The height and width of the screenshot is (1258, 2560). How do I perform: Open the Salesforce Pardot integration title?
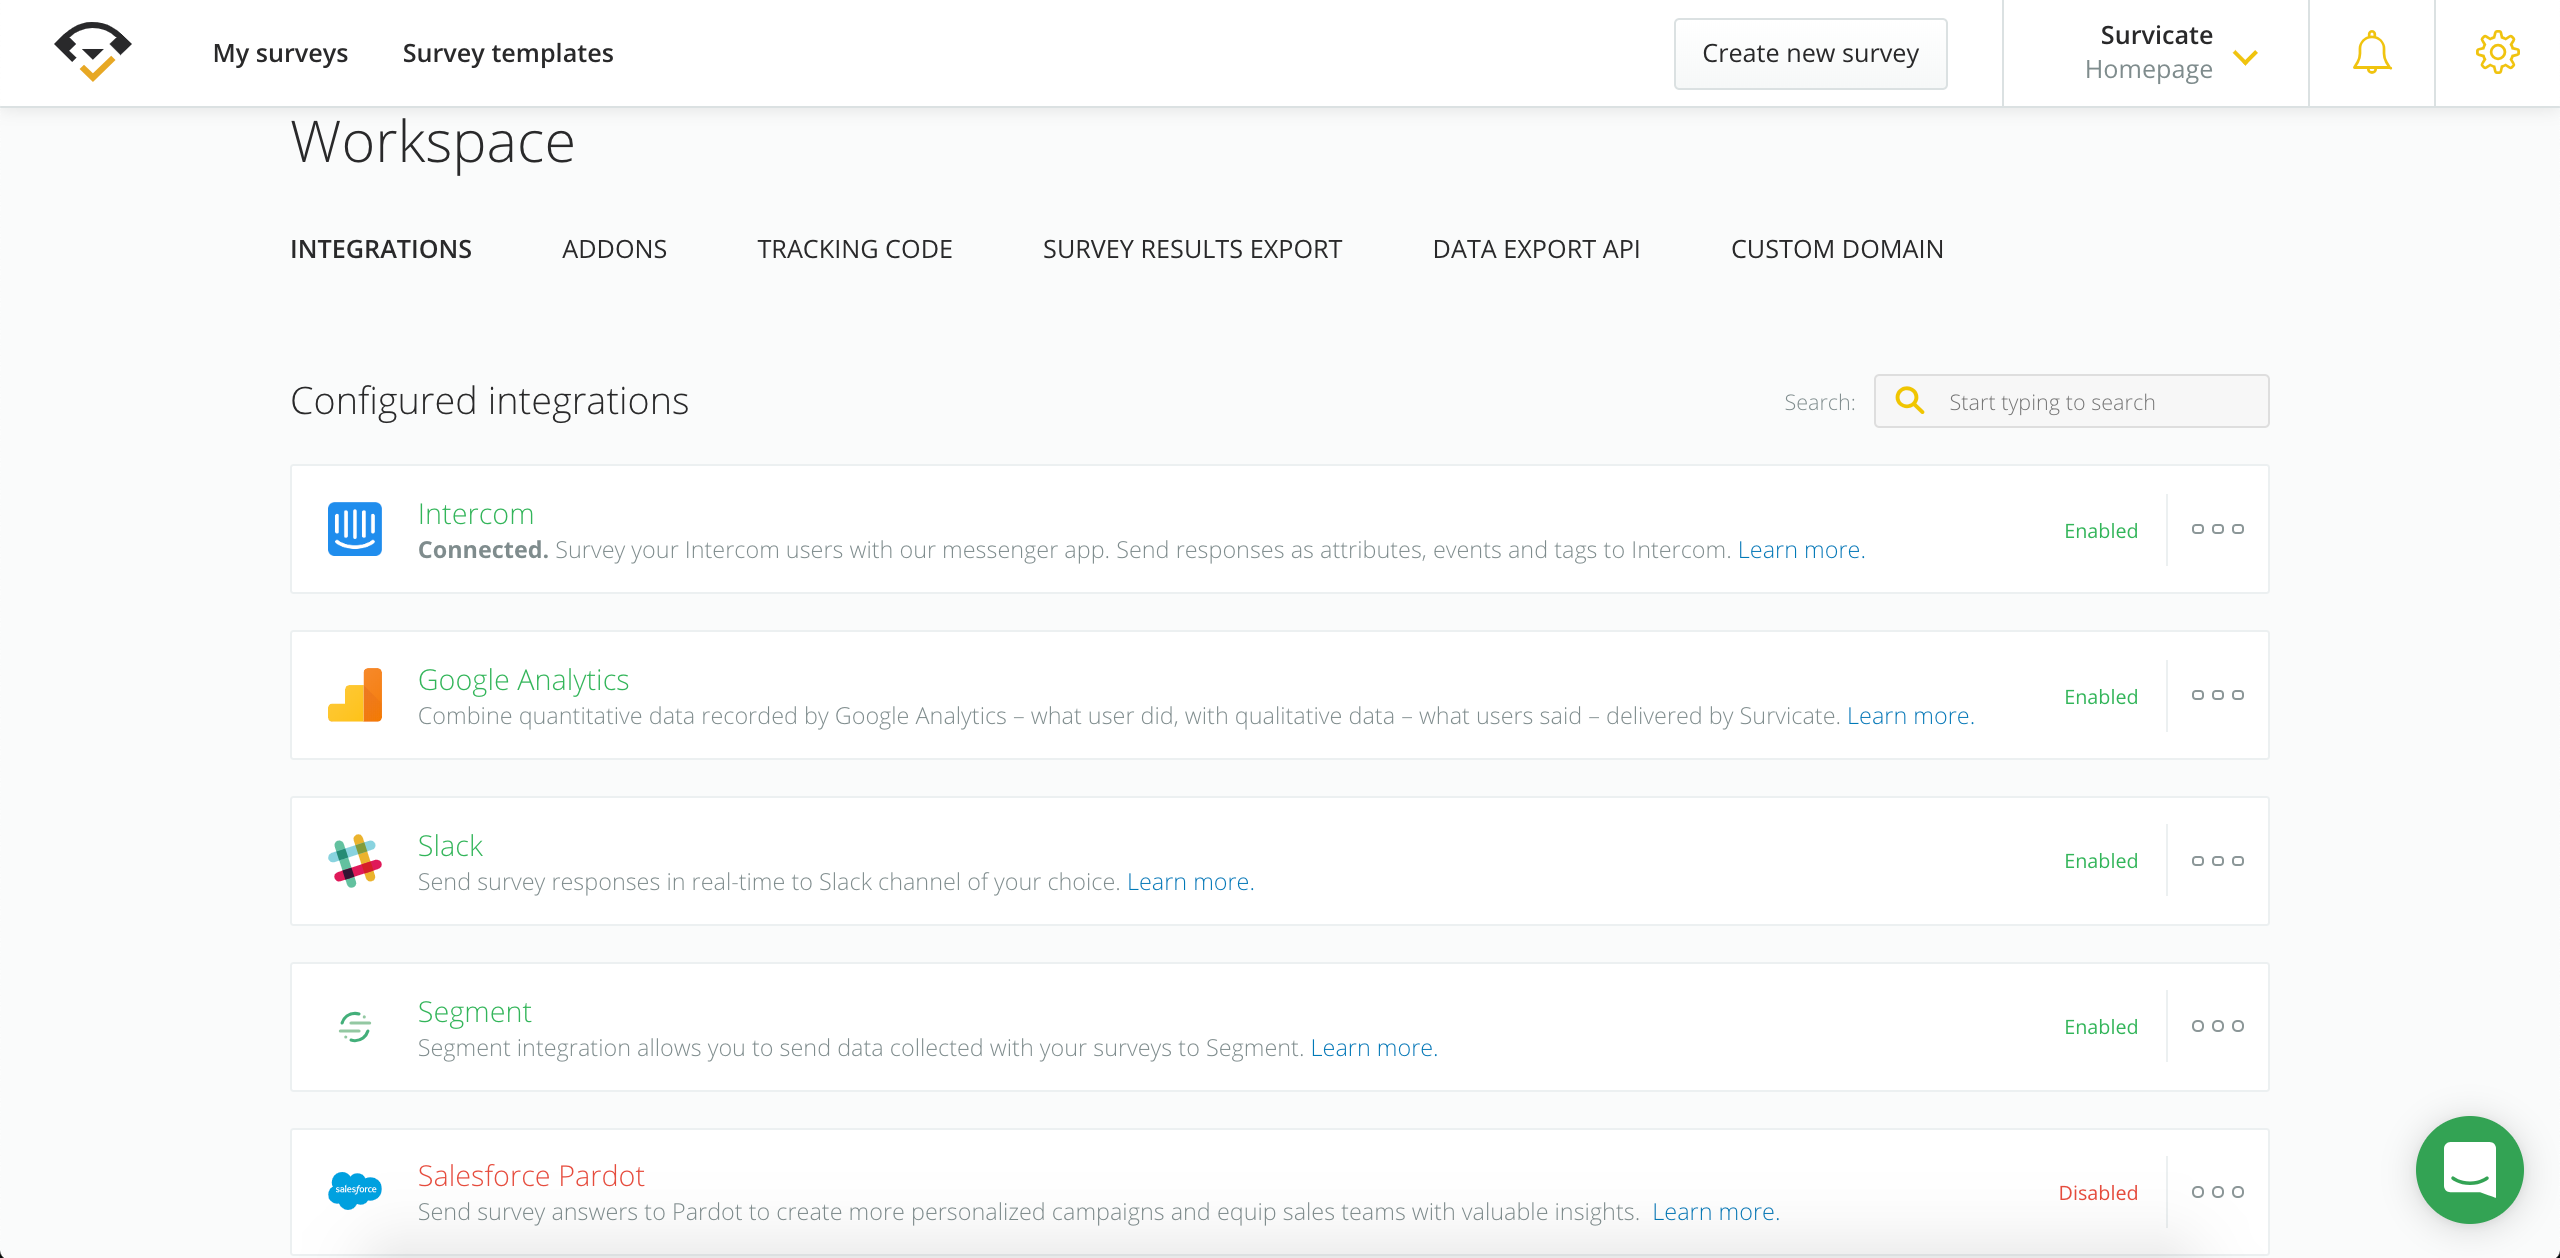(531, 1175)
